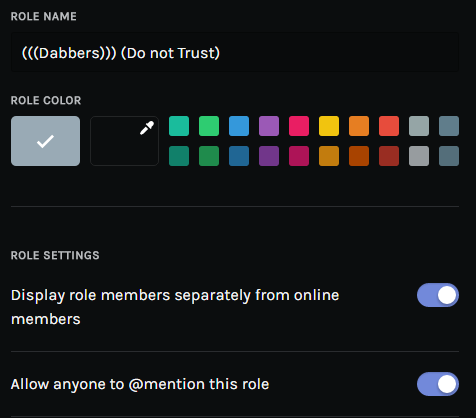
Task: Choose the light purple color swatch
Action: click(269, 126)
